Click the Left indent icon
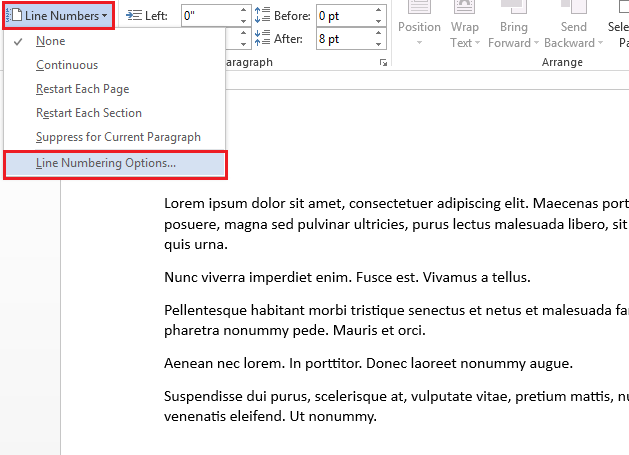 pos(134,16)
